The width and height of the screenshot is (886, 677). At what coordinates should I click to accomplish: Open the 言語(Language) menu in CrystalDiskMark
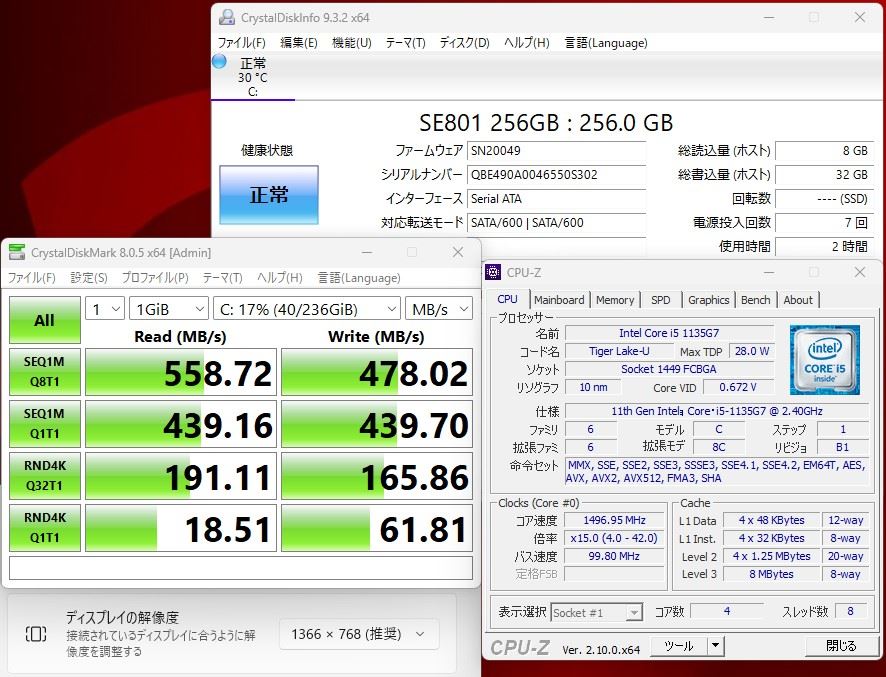click(x=359, y=277)
